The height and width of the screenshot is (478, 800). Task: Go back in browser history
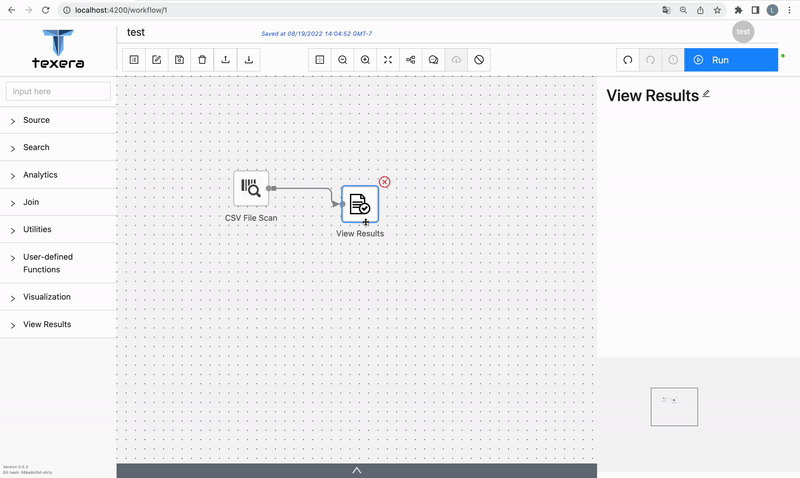(11, 10)
